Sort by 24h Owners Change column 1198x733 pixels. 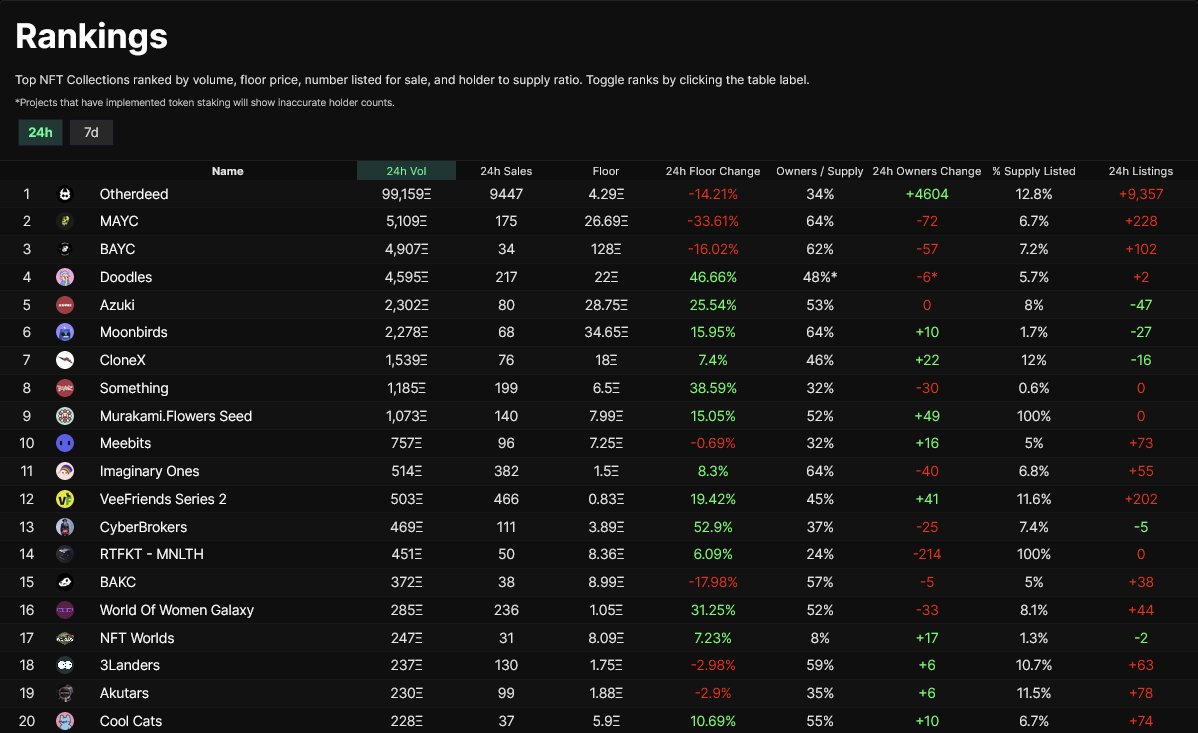tap(927, 171)
